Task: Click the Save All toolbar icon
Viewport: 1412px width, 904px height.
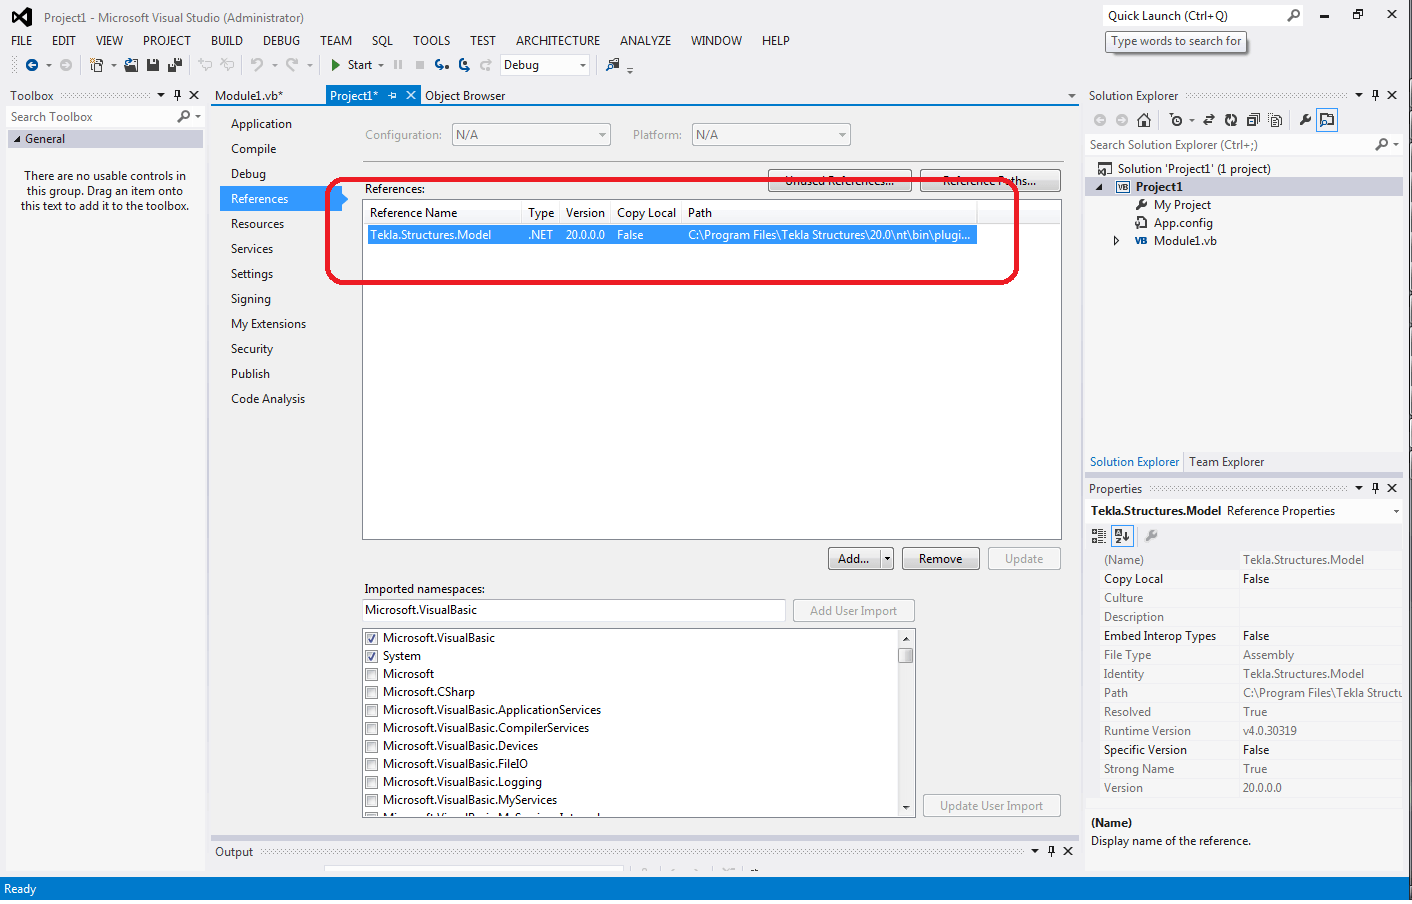Action: point(175,65)
